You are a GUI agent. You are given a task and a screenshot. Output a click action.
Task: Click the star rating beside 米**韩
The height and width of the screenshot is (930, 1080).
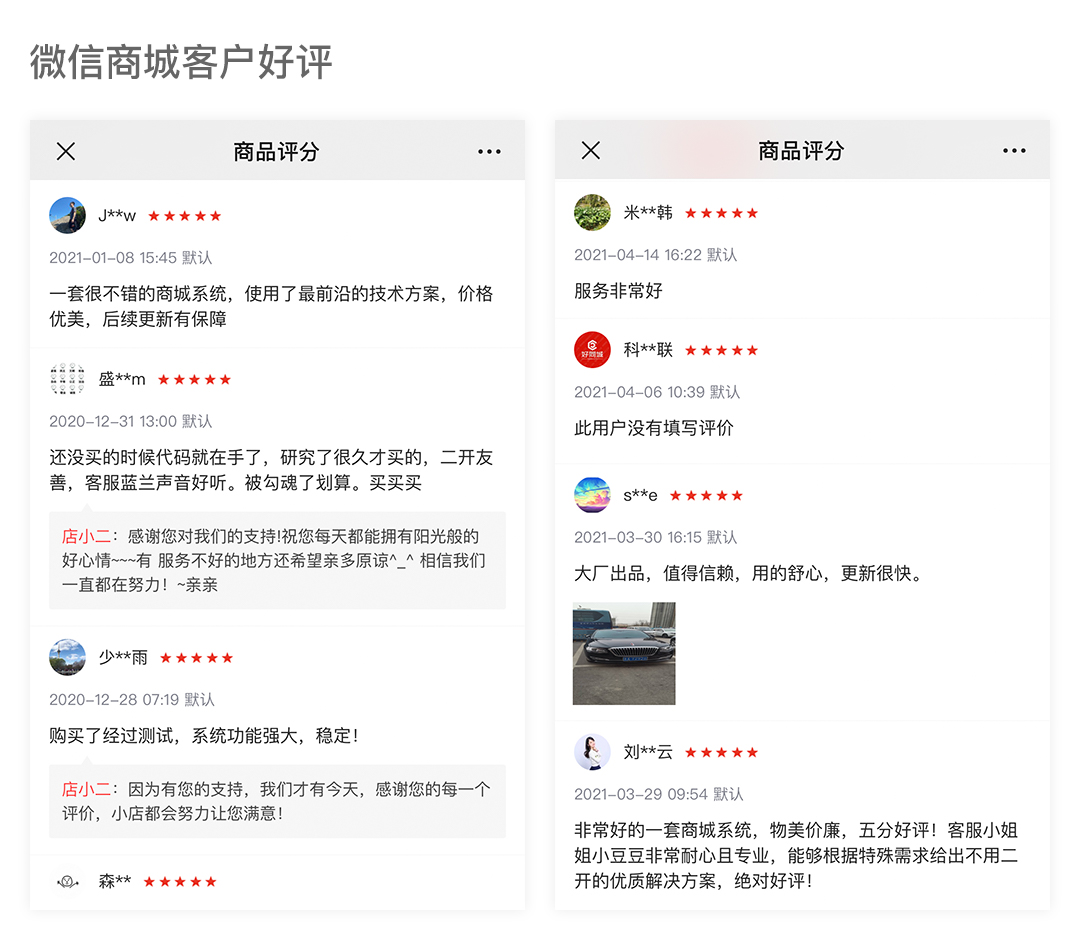[721, 214]
